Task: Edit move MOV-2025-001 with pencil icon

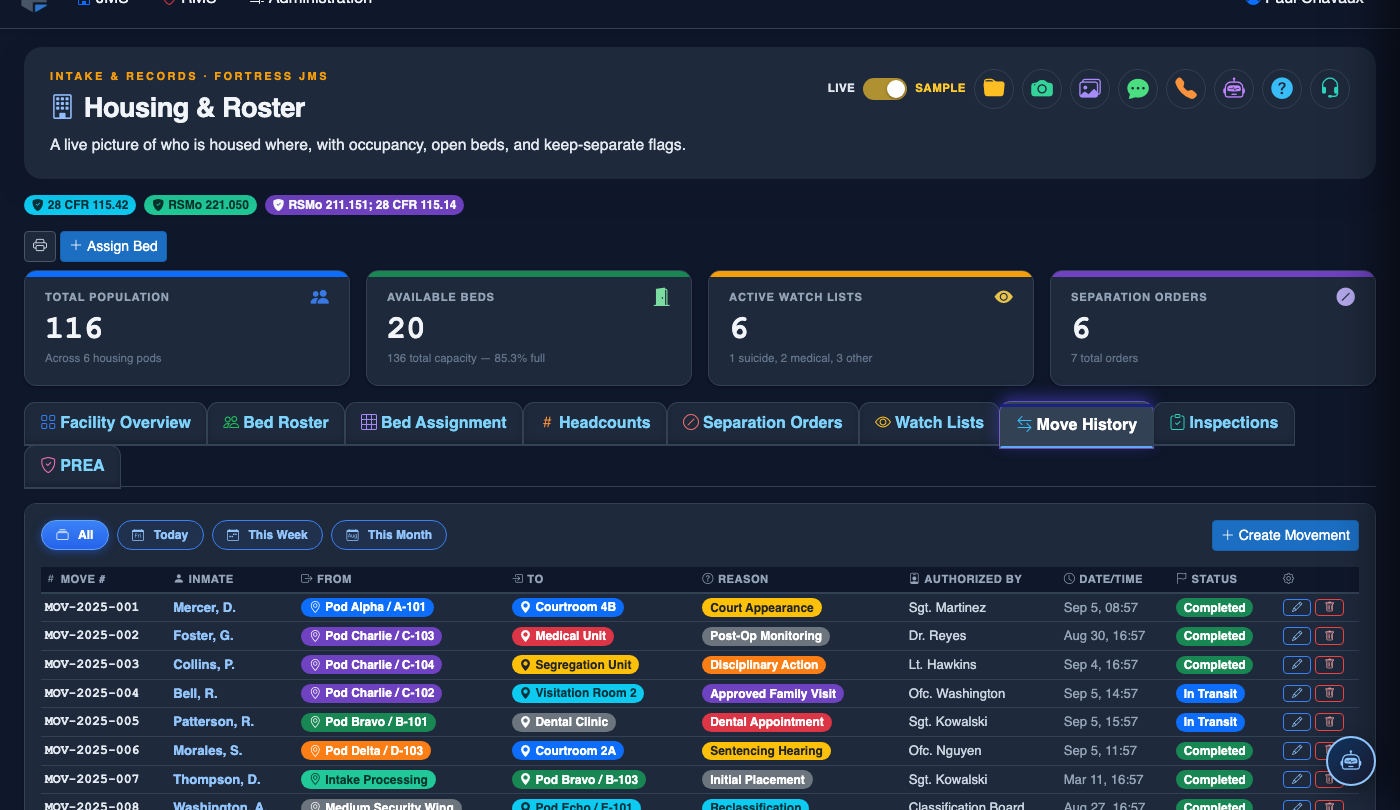Action: point(1297,607)
